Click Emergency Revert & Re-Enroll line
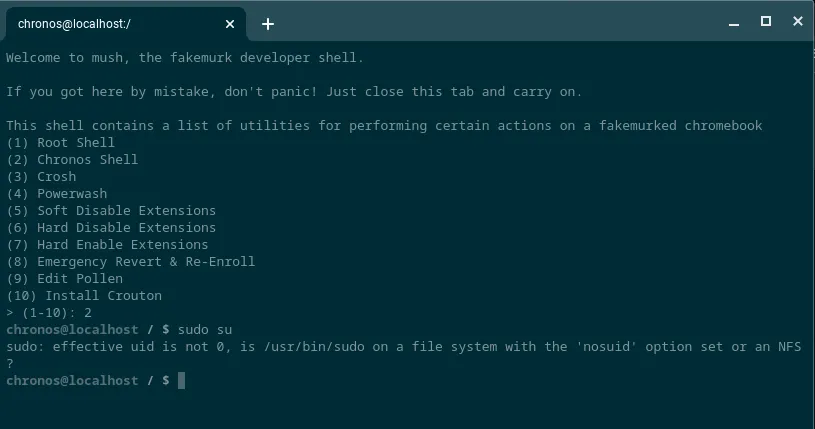 coord(130,262)
